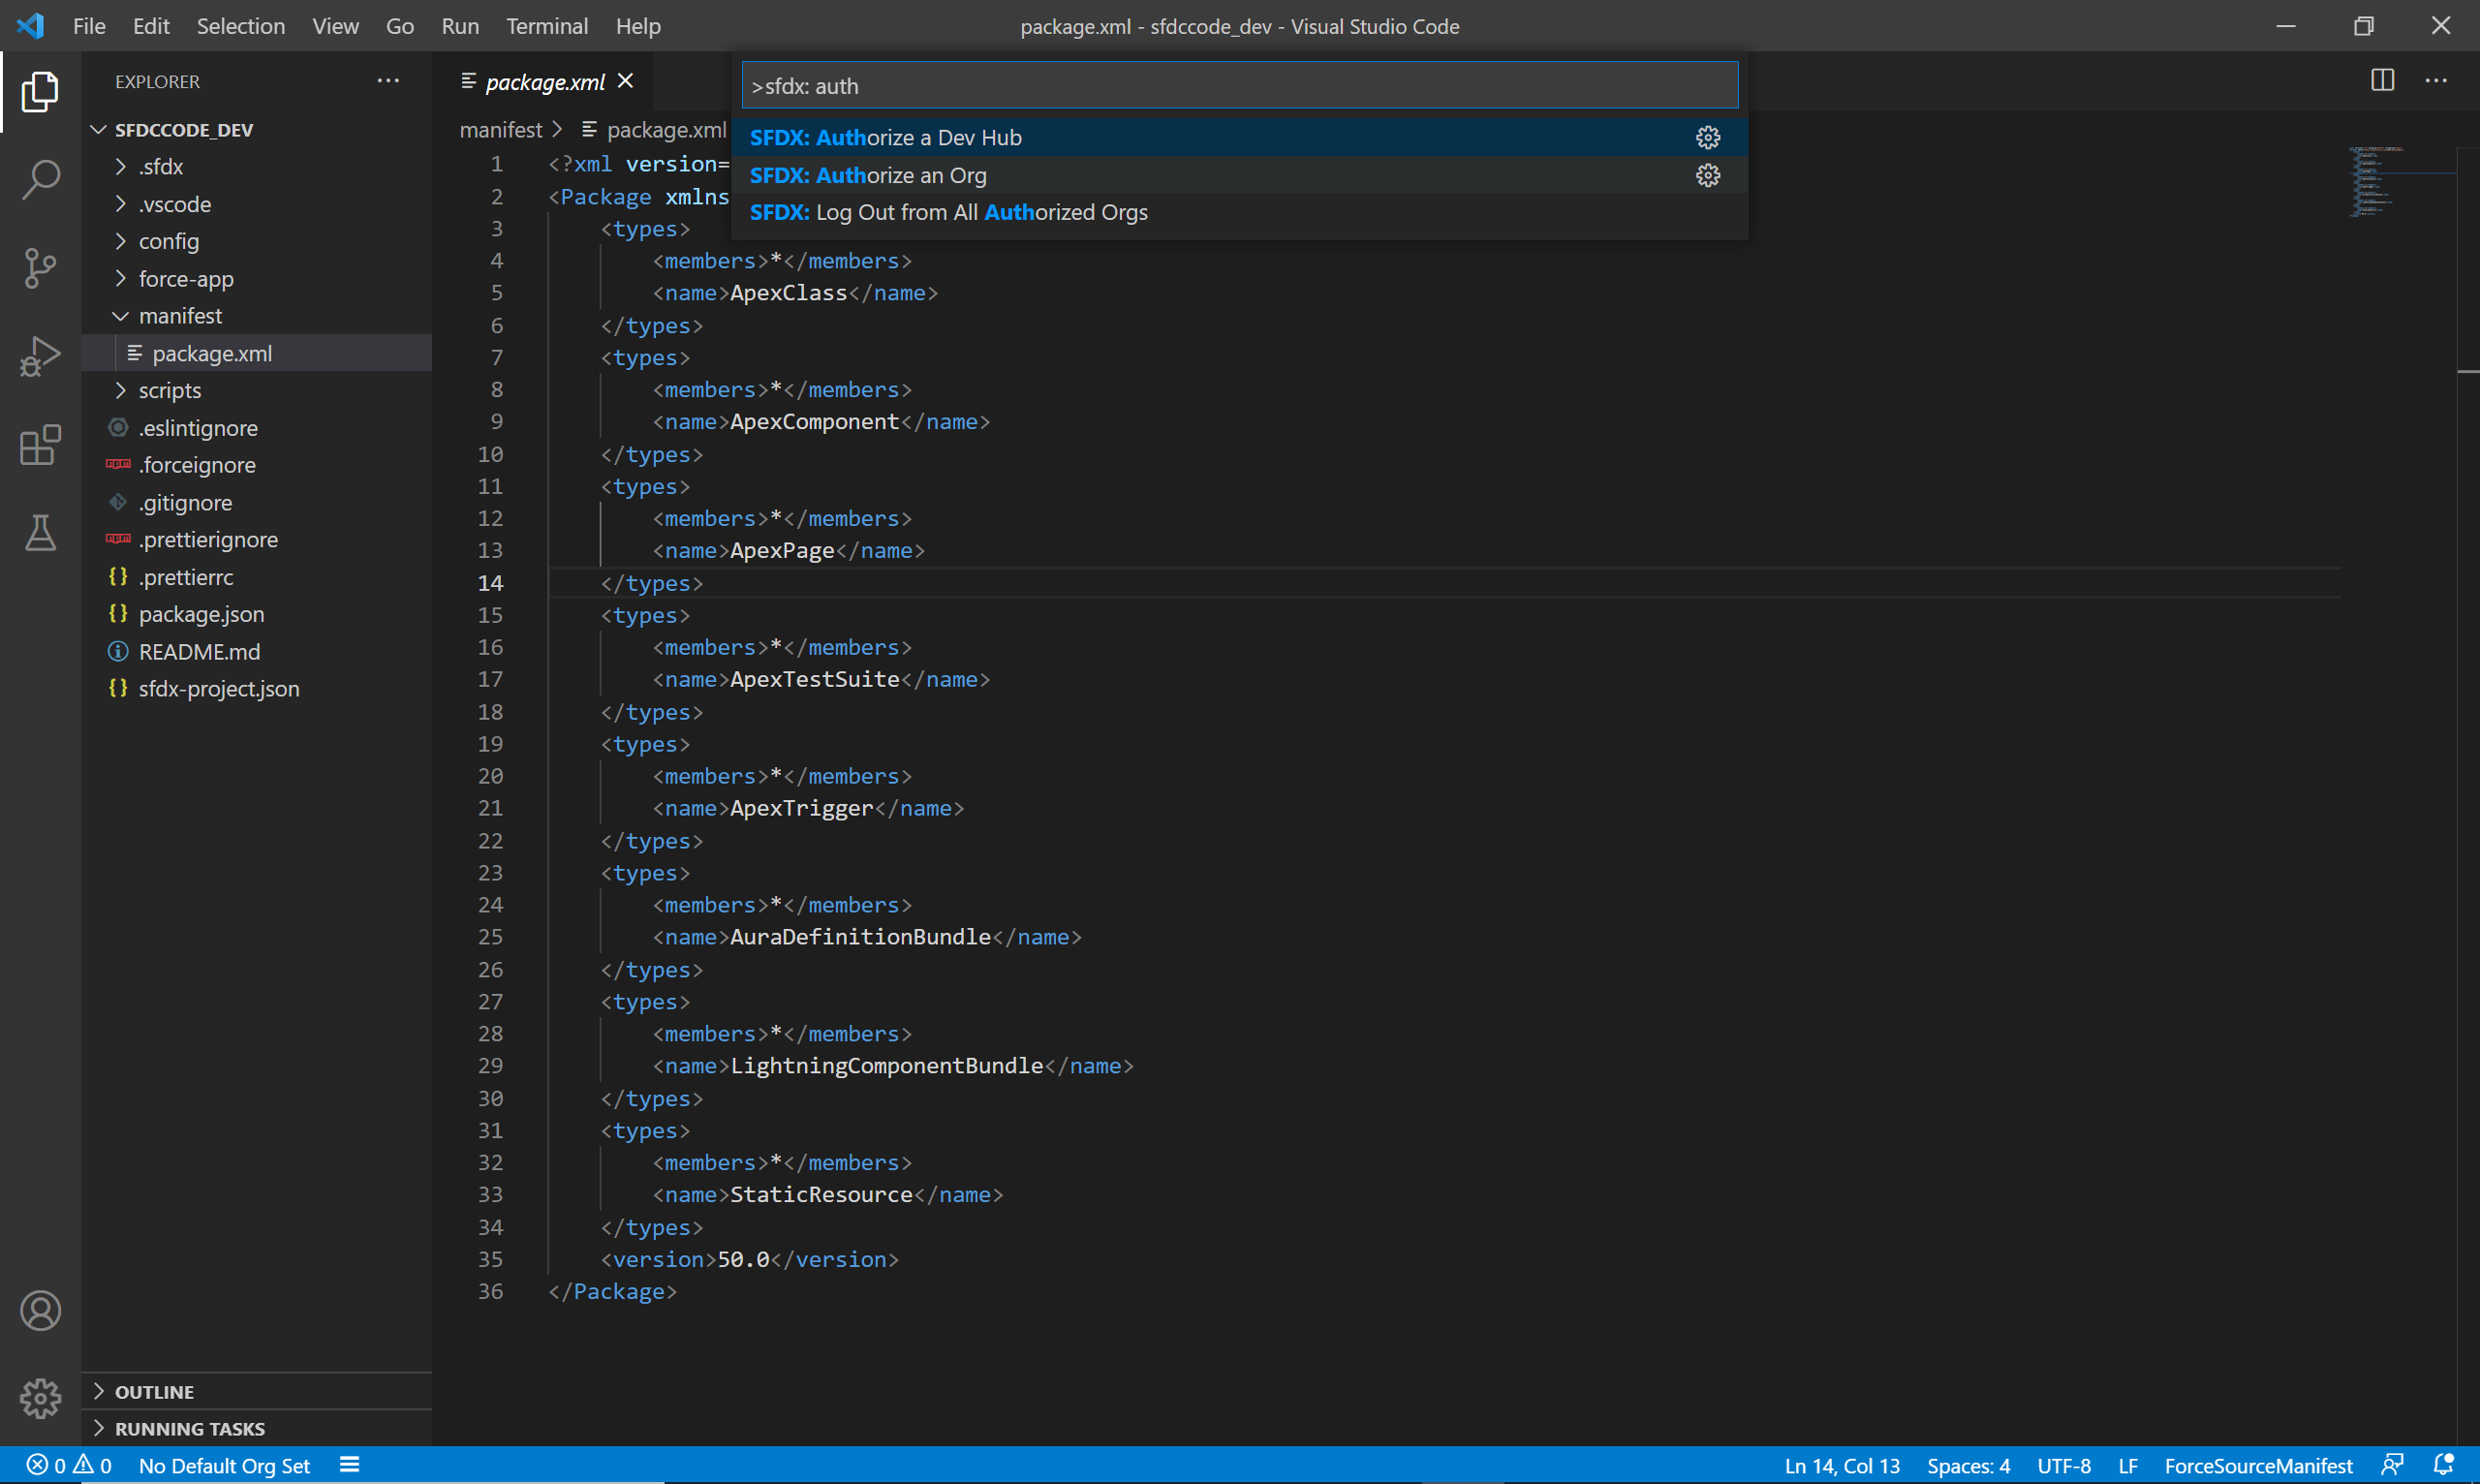This screenshot has height=1484, width=2480.
Task: Expand the RUNNING TASKS section
Action: (x=189, y=1428)
